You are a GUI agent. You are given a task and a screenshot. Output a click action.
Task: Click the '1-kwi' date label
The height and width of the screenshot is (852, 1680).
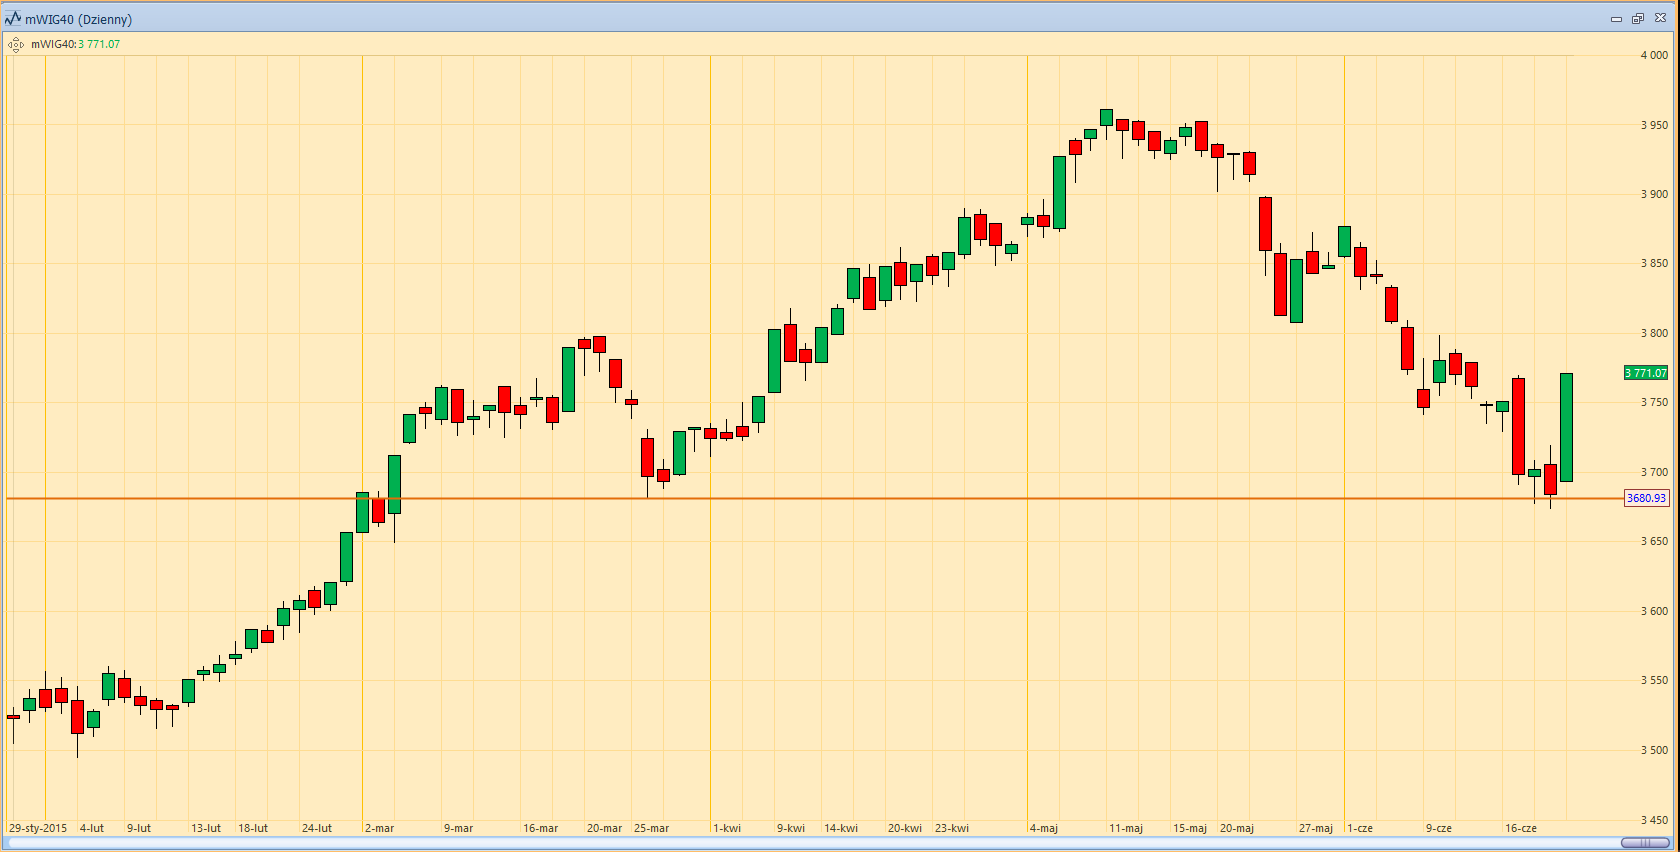(x=727, y=828)
